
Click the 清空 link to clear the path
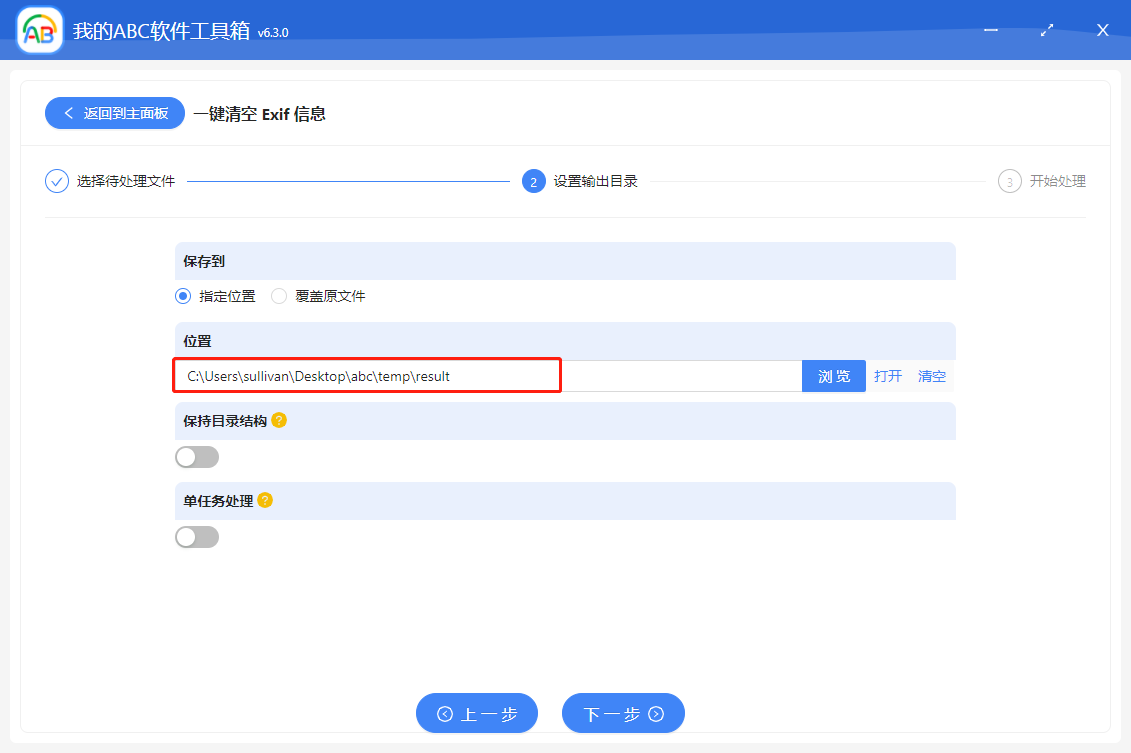click(930, 375)
